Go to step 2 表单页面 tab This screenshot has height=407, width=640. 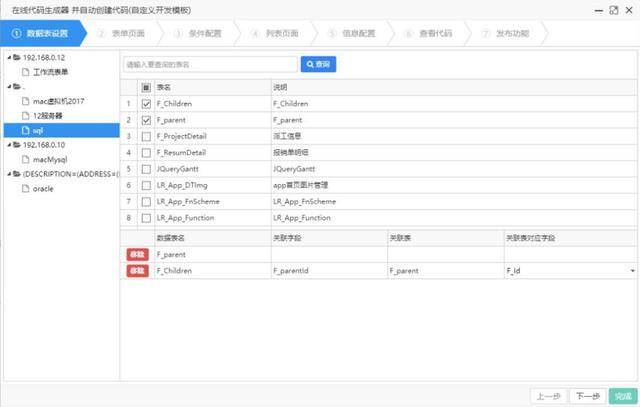(x=122, y=33)
